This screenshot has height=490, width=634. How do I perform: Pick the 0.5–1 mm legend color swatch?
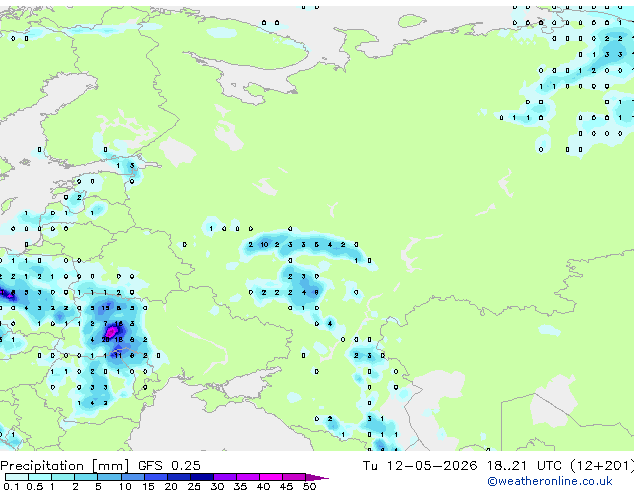click(x=40, y=477)
